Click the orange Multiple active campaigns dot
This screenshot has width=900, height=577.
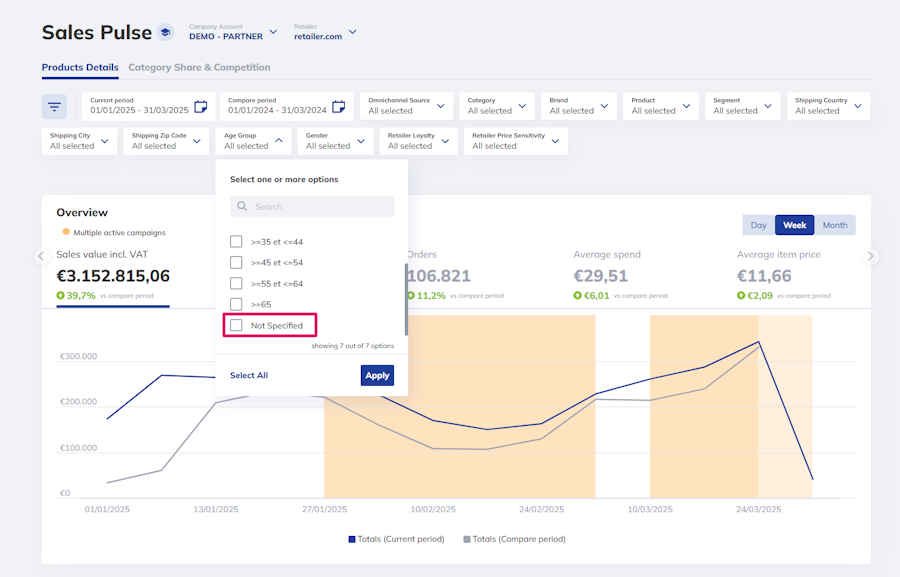(x=65, y=232)
